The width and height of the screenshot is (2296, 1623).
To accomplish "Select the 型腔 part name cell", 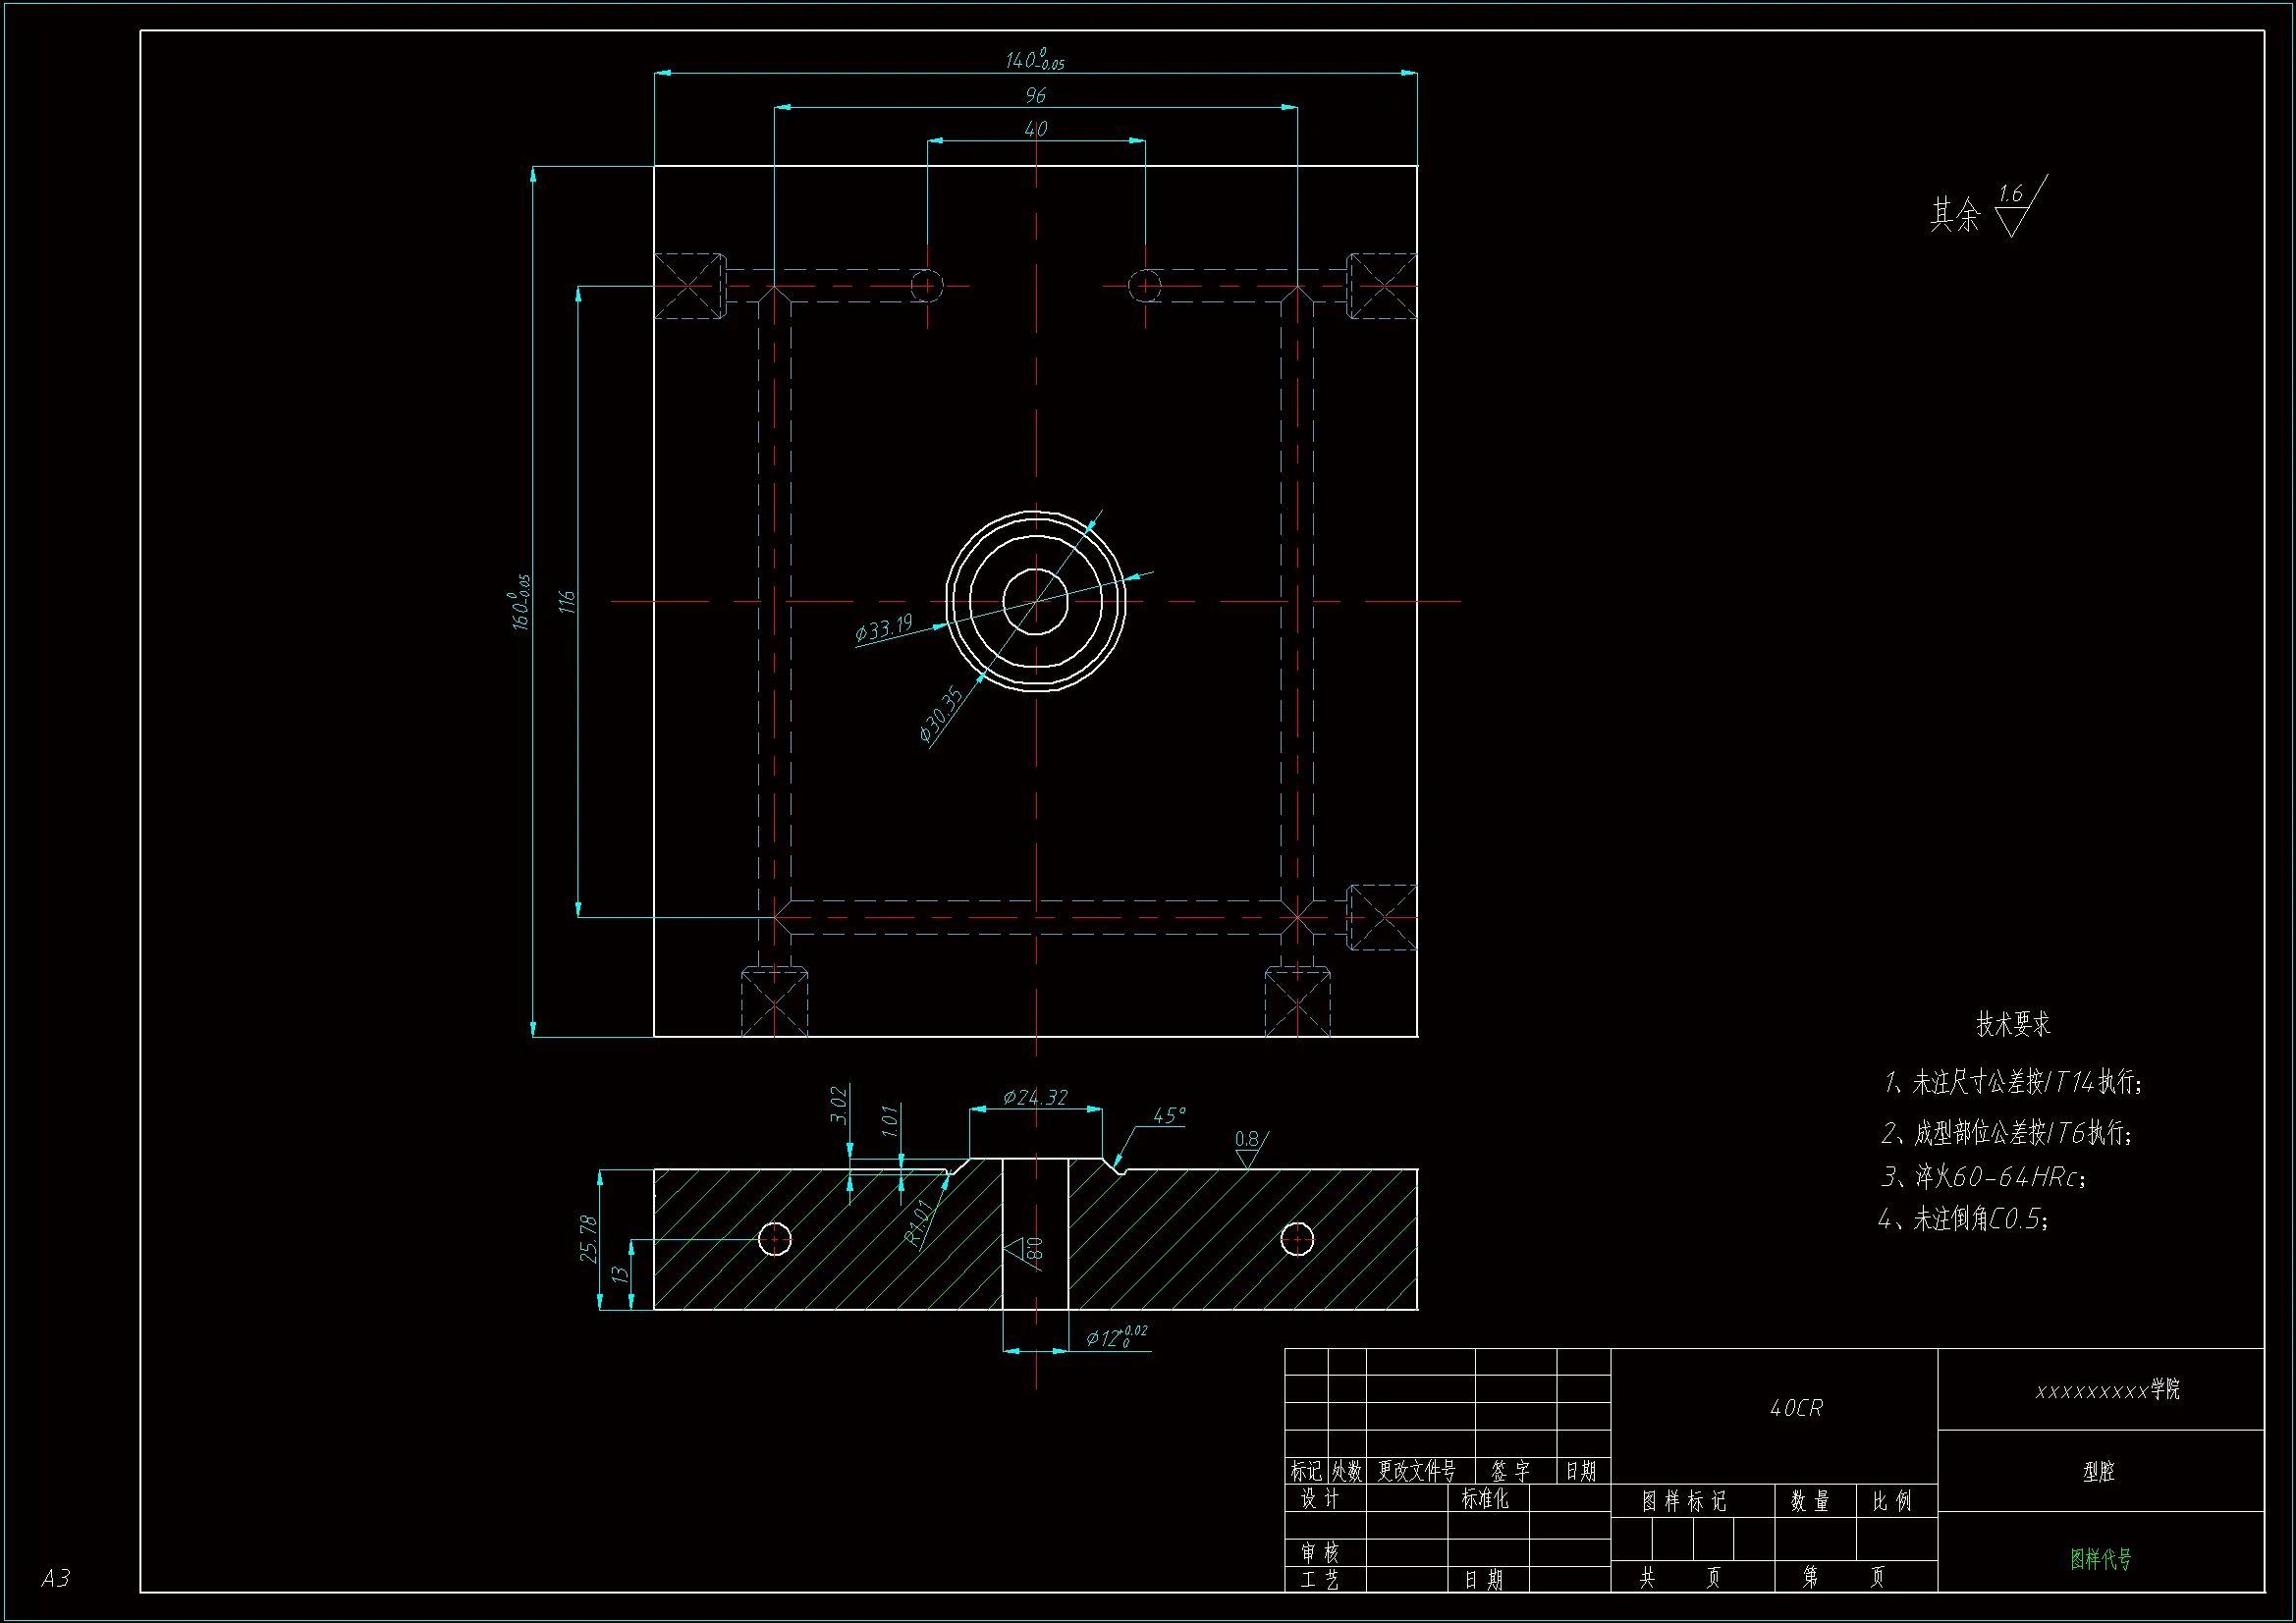I will (x=2099, y=1471).
